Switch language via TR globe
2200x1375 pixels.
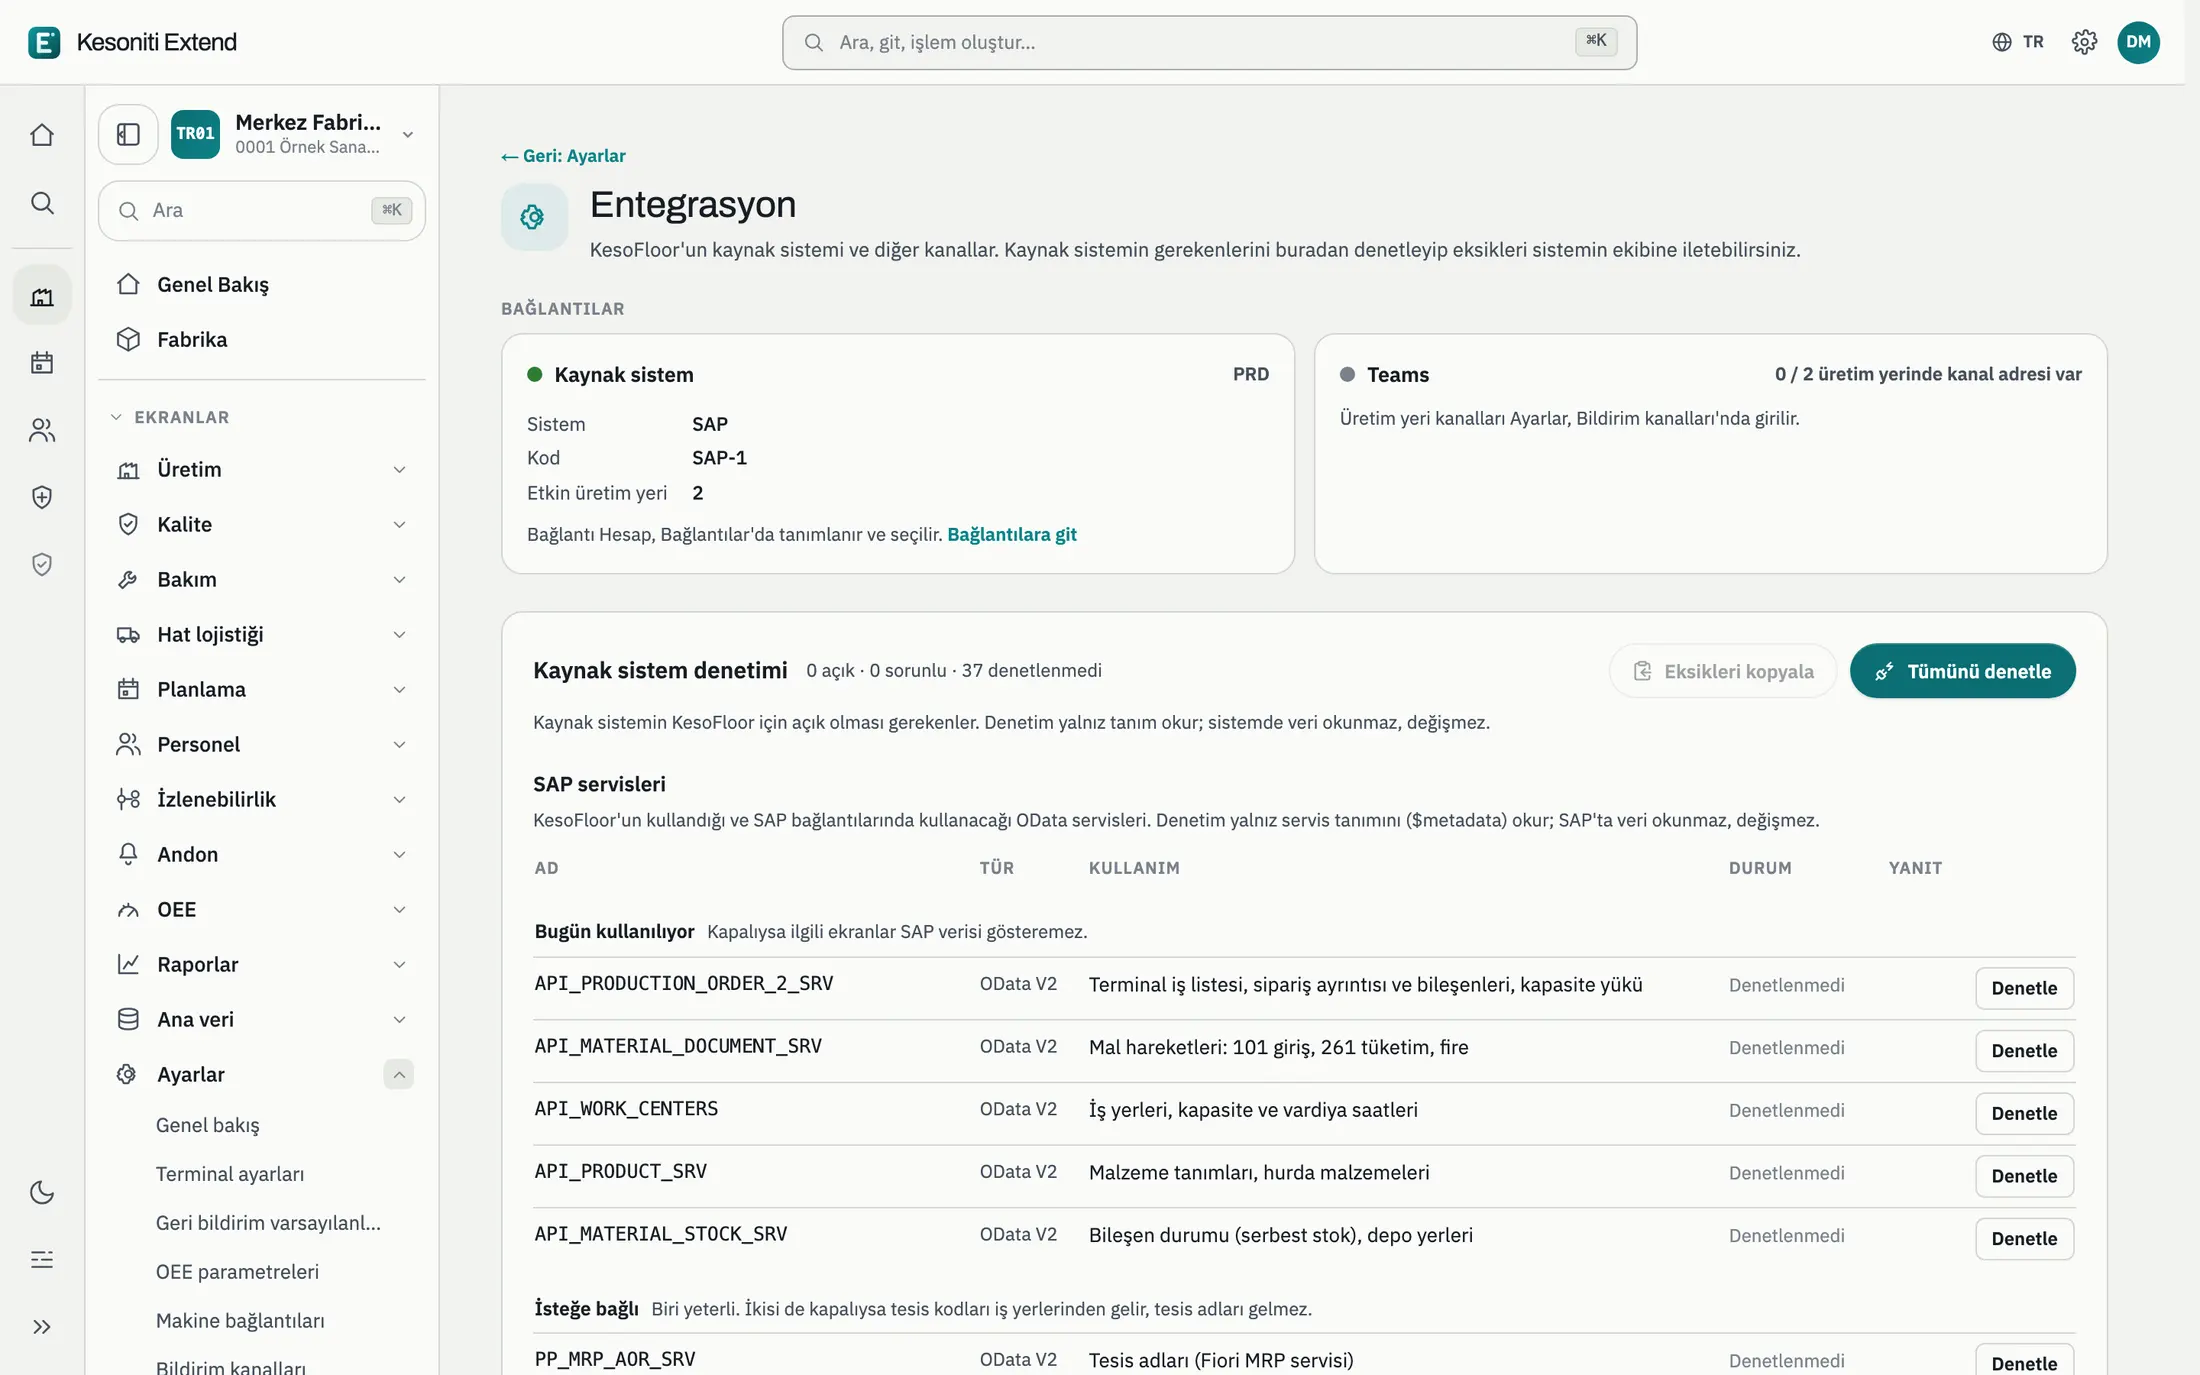click(x=2018, y=42)
